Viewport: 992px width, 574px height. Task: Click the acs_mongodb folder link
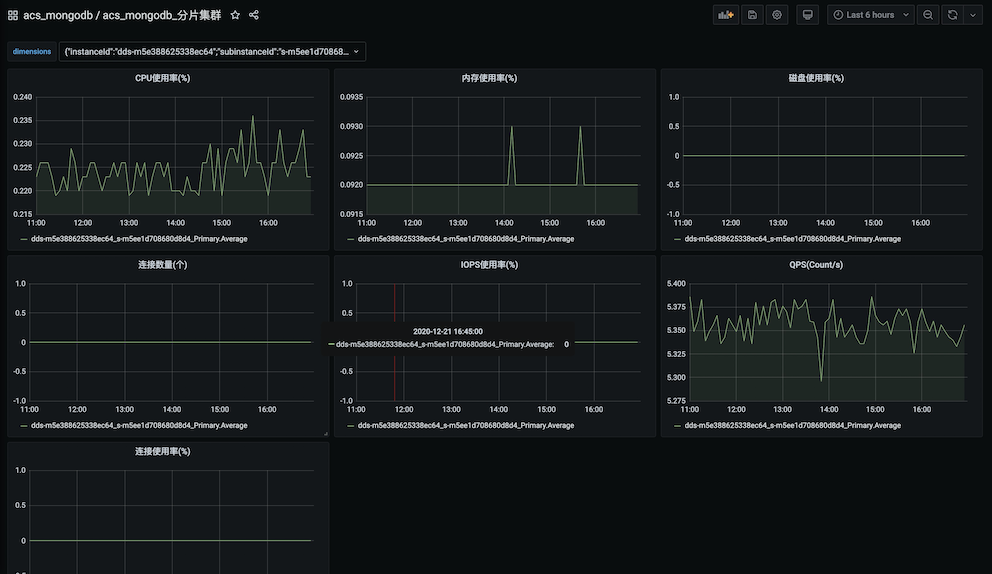click(56, 15)
